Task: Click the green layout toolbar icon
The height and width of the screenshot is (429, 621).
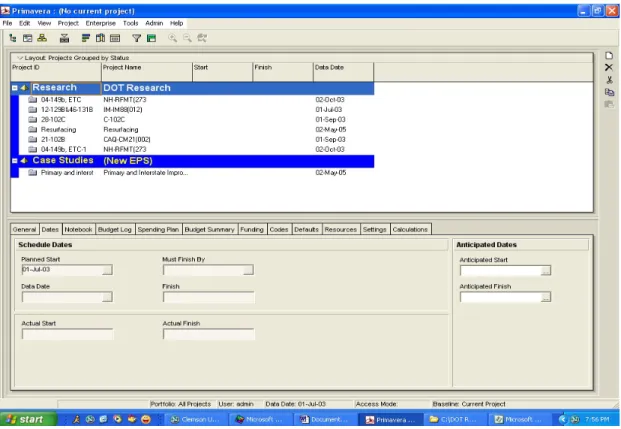Action: point(151,38)
